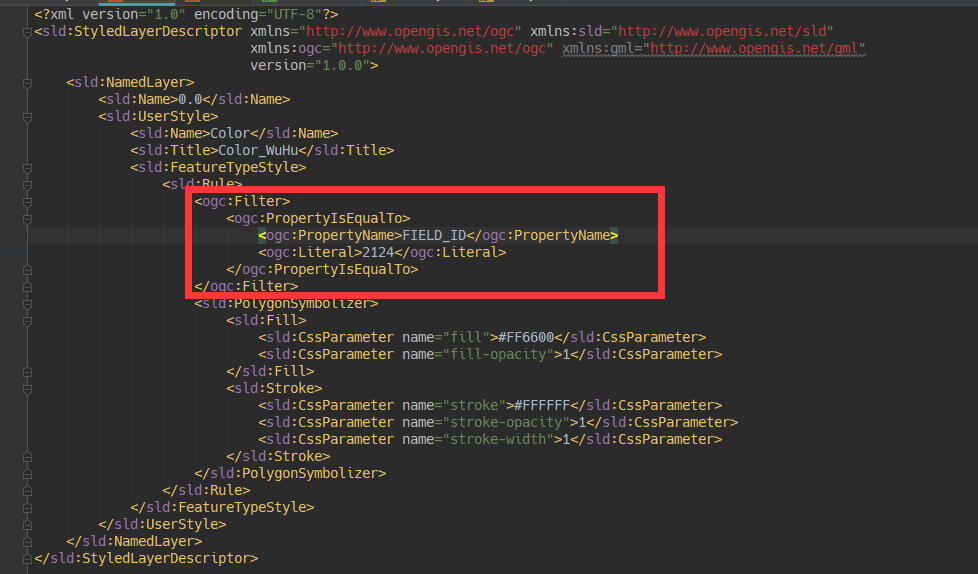Click the "fill" attribute name
The width and height of the screenshot is (978, 574).
[467, 337]
